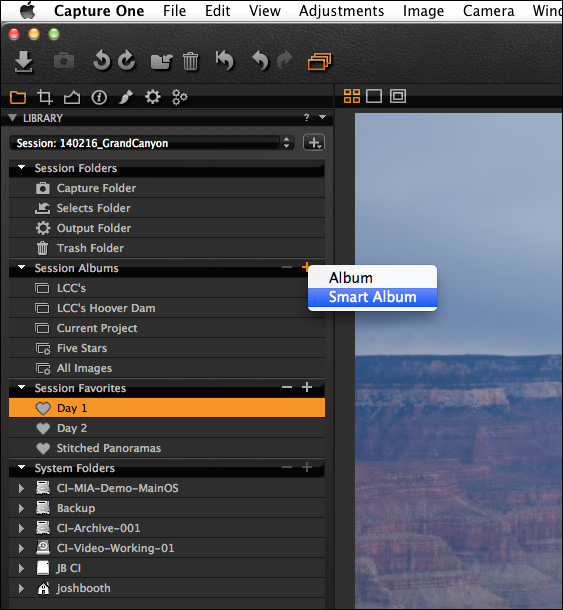Open the Crop tool tab icon

44,97
